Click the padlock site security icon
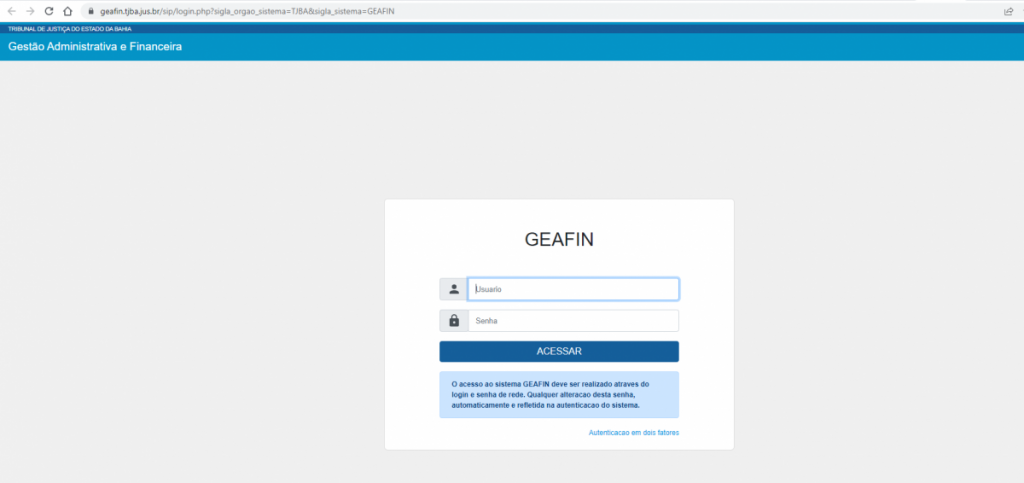Viewport: 1024px width, 483px height. point(92,12)
